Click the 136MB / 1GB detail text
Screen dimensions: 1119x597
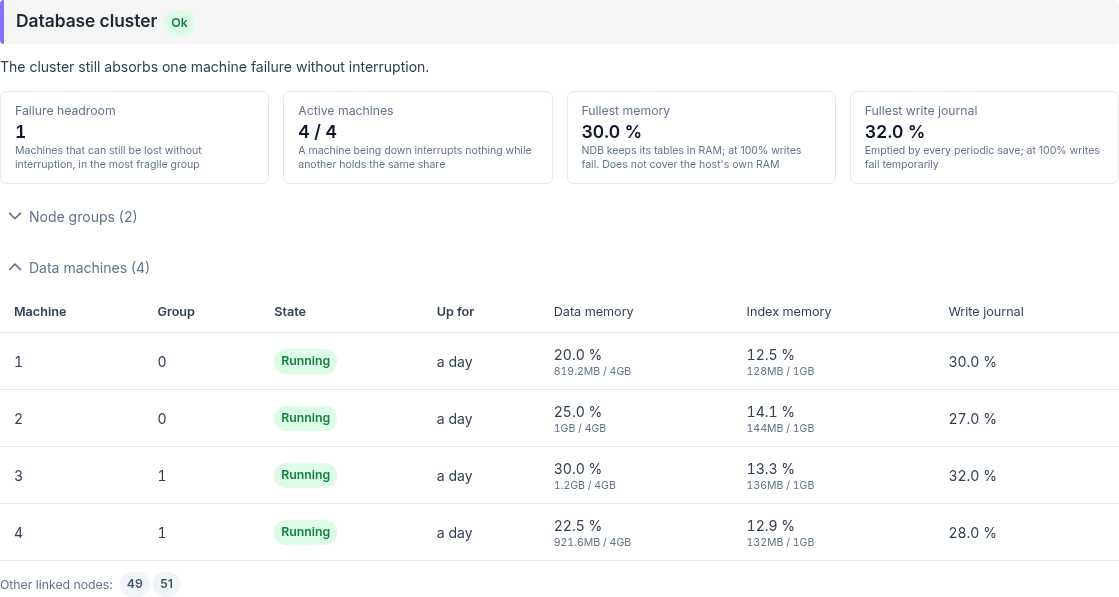(780, 485)
